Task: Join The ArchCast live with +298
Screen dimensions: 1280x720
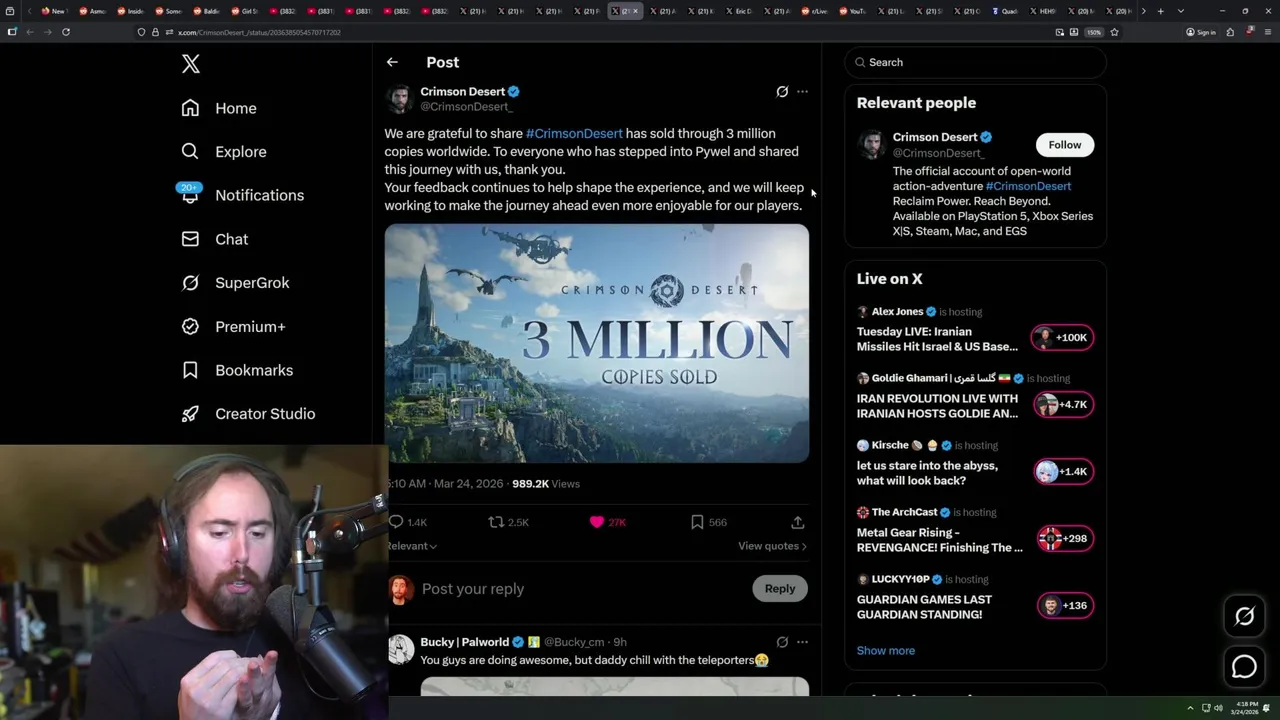Action: (x=1063, y=539)
